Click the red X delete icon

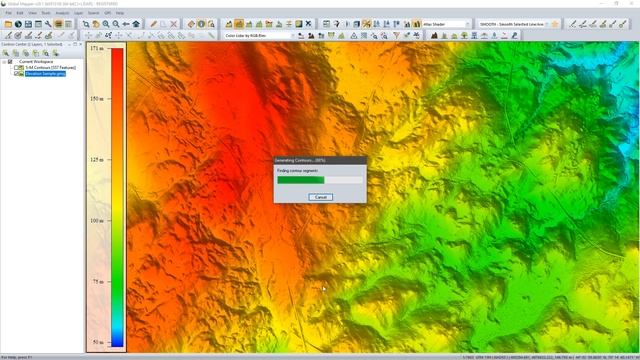pyautogui.click(x=173, y=24)
